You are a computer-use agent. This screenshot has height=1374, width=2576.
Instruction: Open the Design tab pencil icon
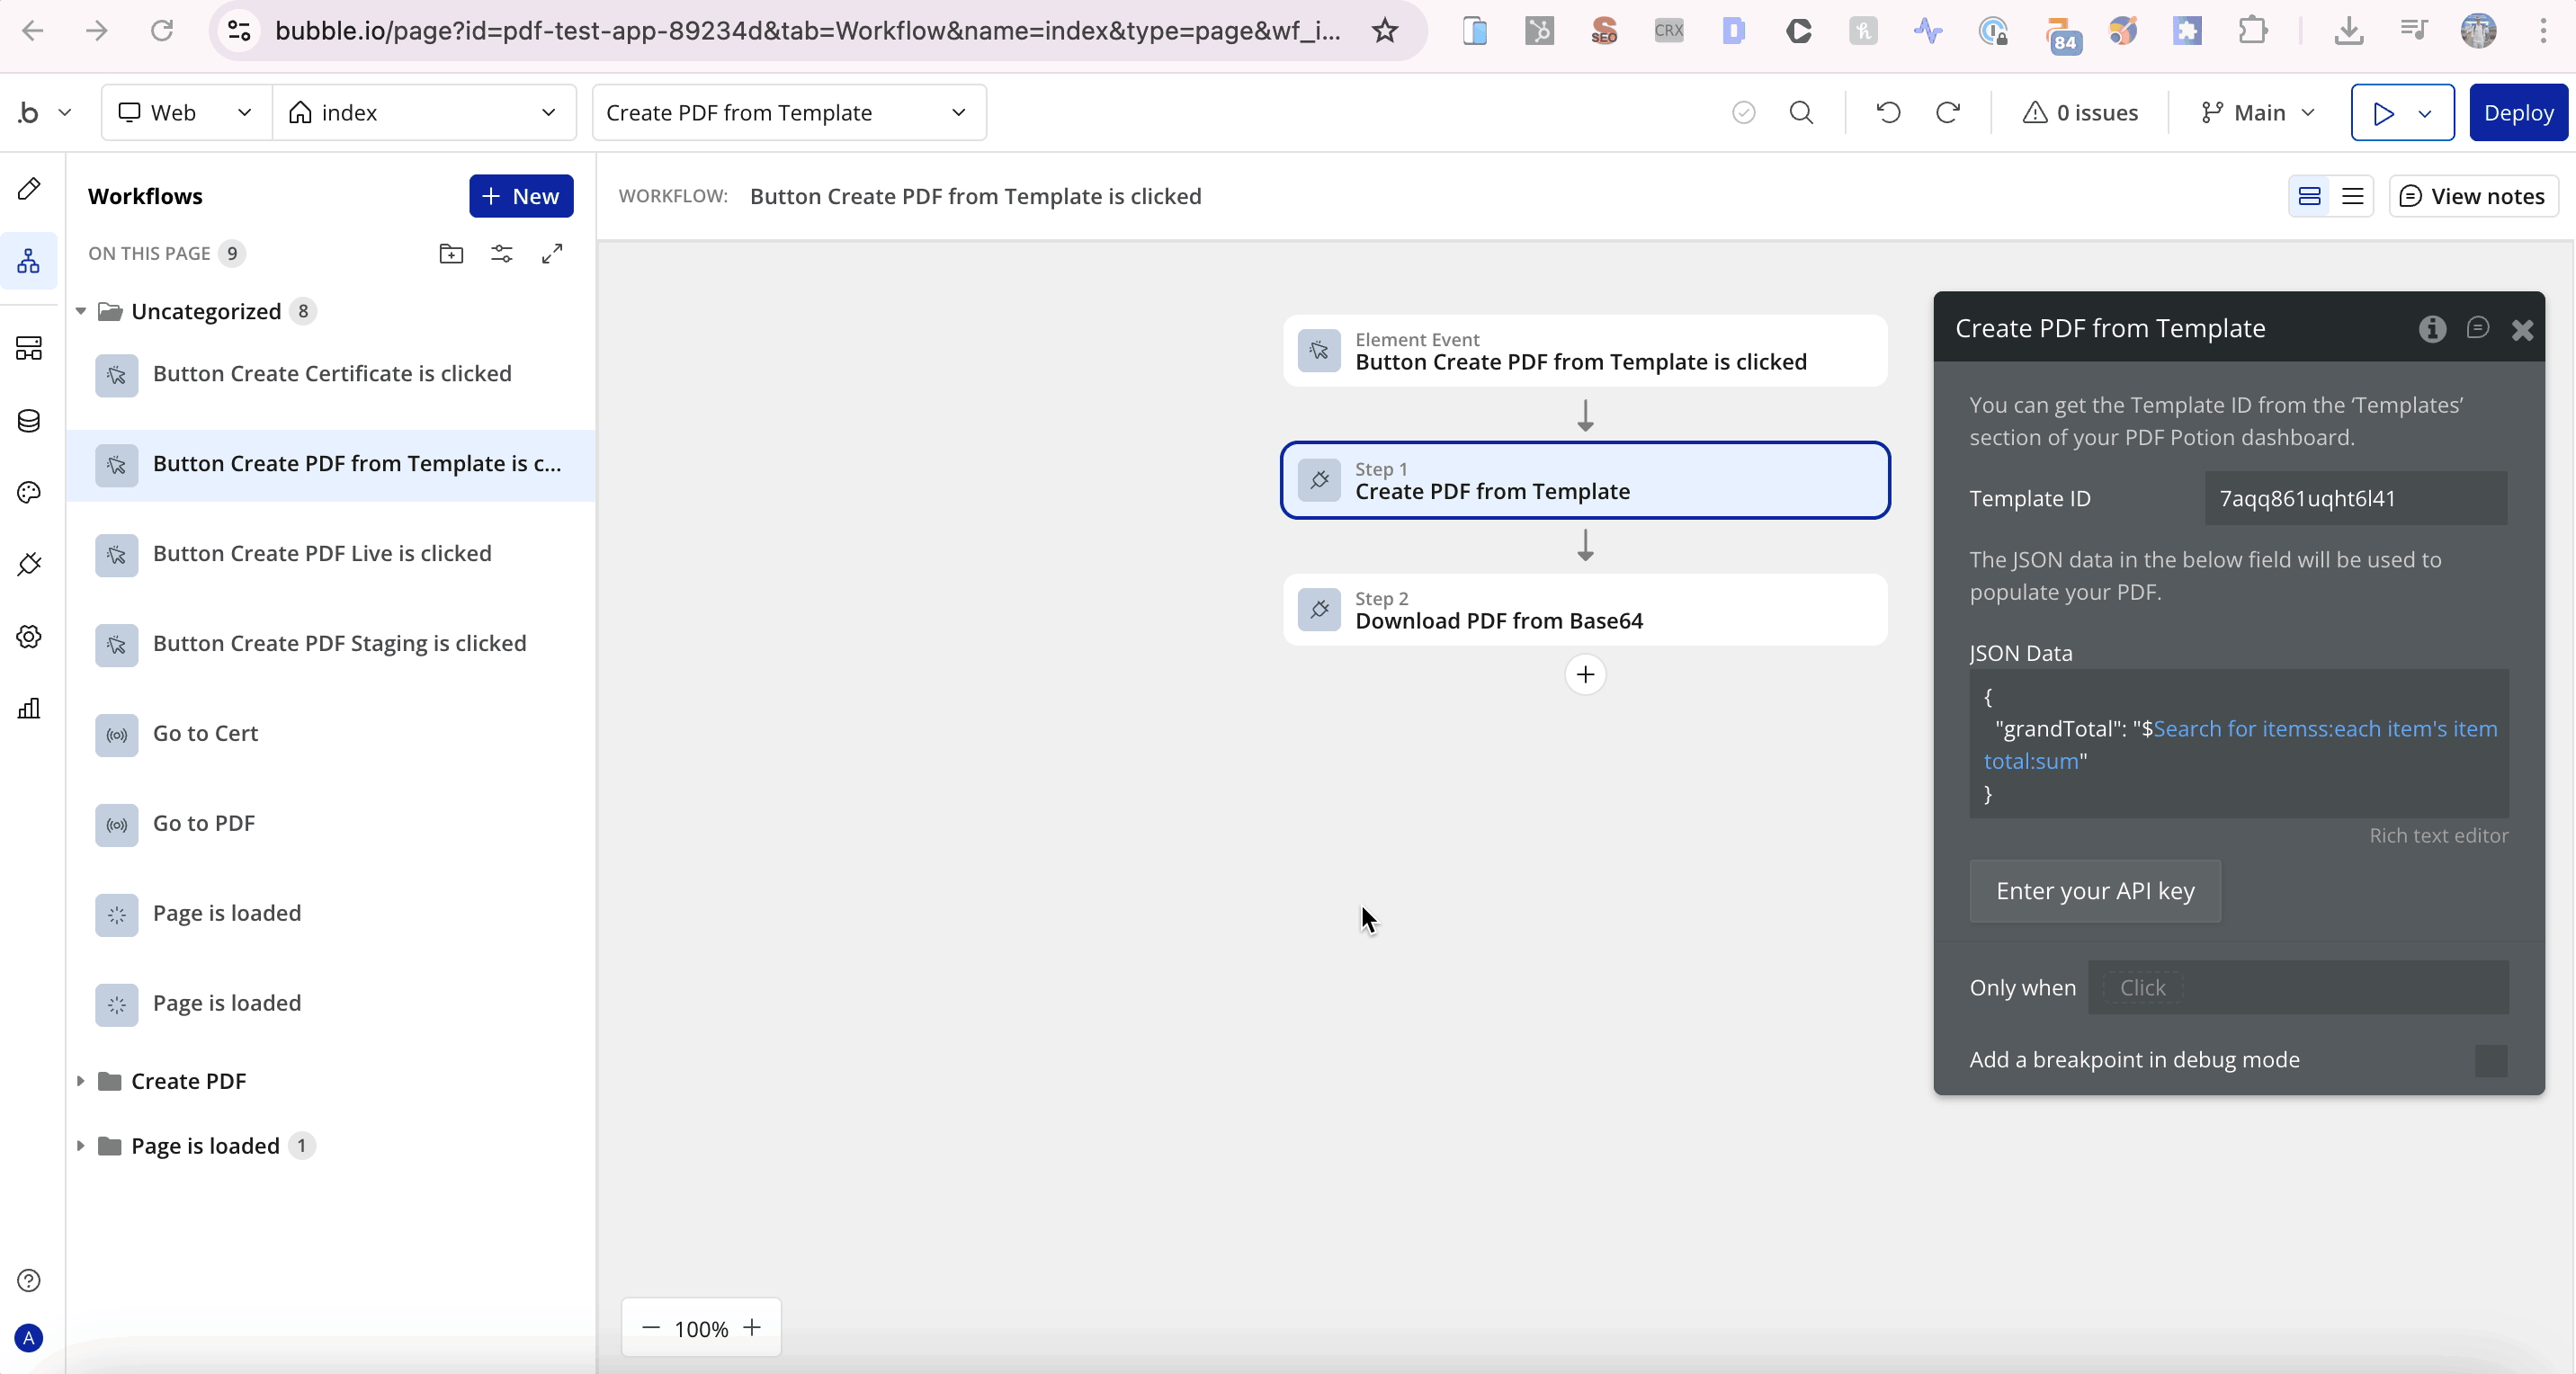tap(29, 189)
